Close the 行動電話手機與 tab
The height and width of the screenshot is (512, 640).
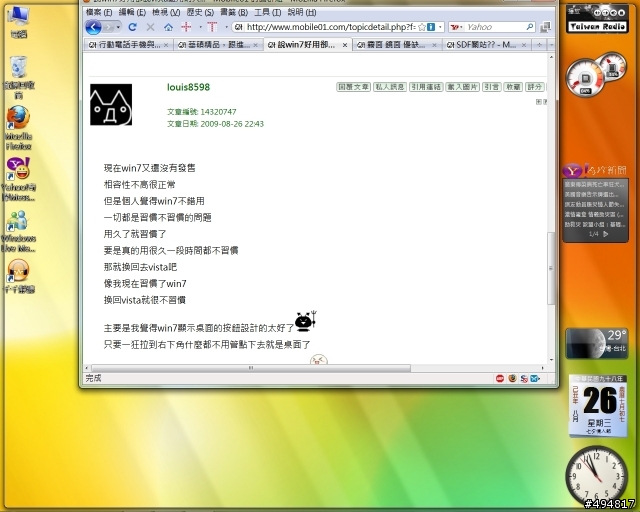pyautogui.click(x=166, y=45)
